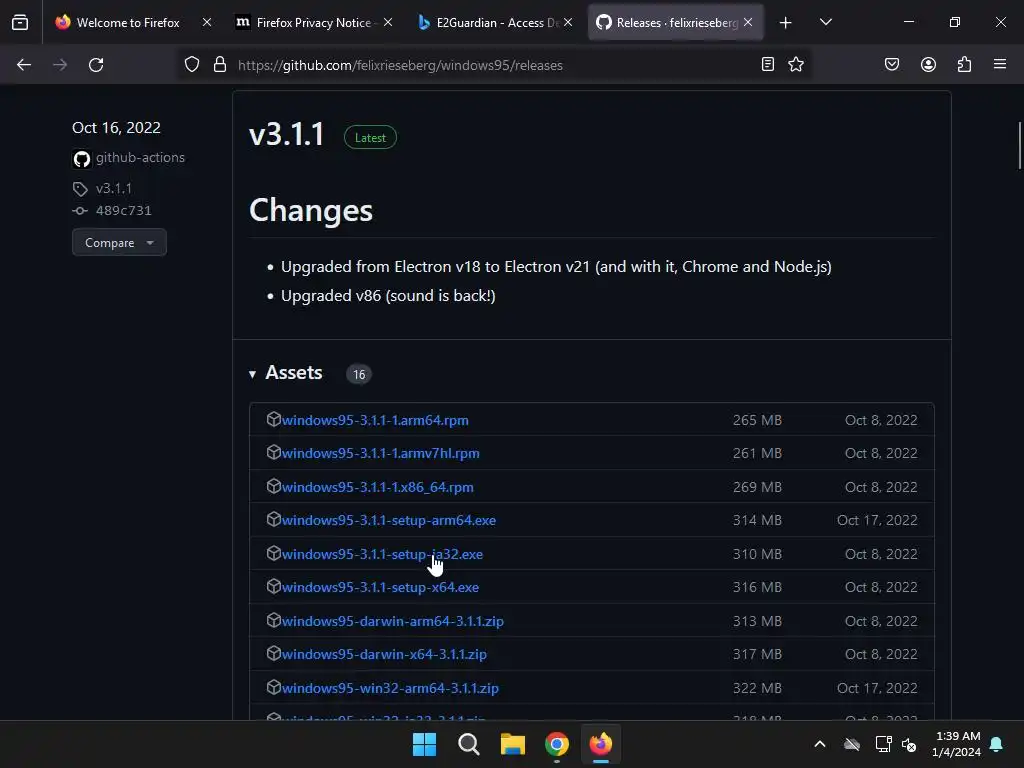Screen dimensions: 1024x768
Task: Click package icon beside setup-x64.exe
Action: click(x=274, y=586)
